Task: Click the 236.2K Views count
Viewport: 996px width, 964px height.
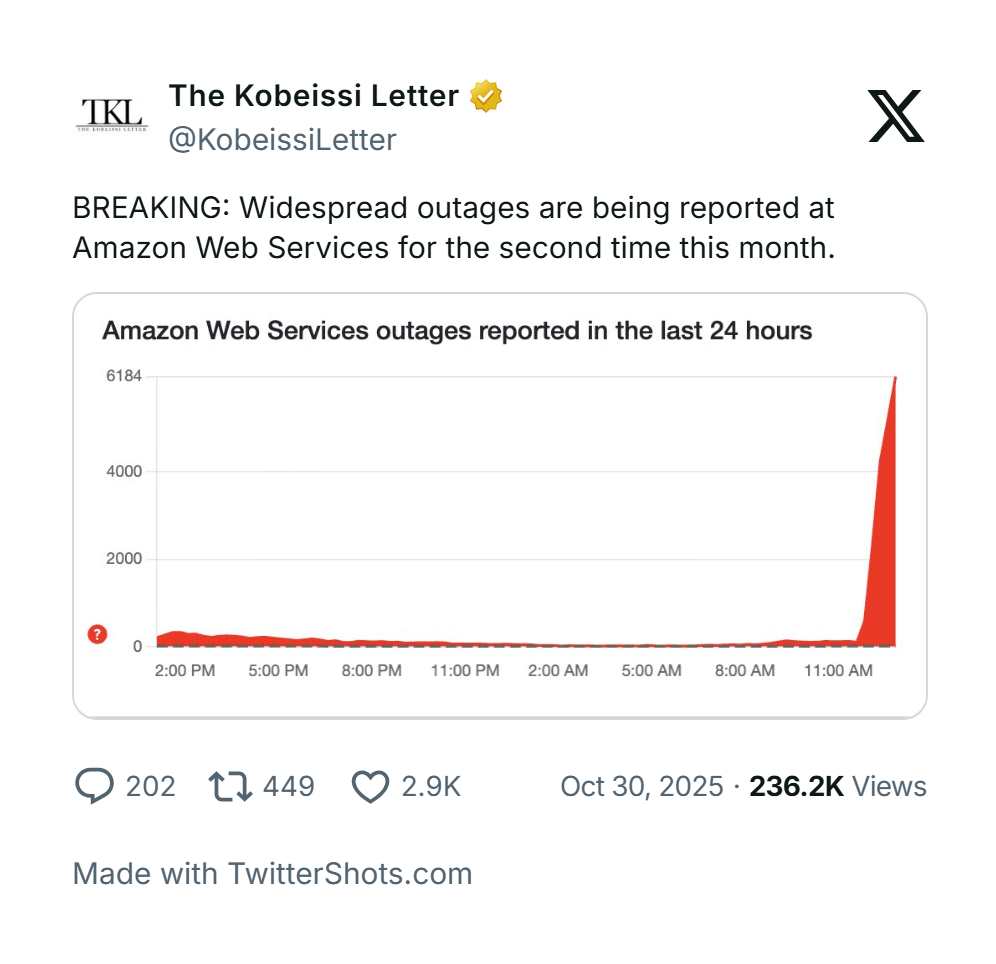Action: 838,786
